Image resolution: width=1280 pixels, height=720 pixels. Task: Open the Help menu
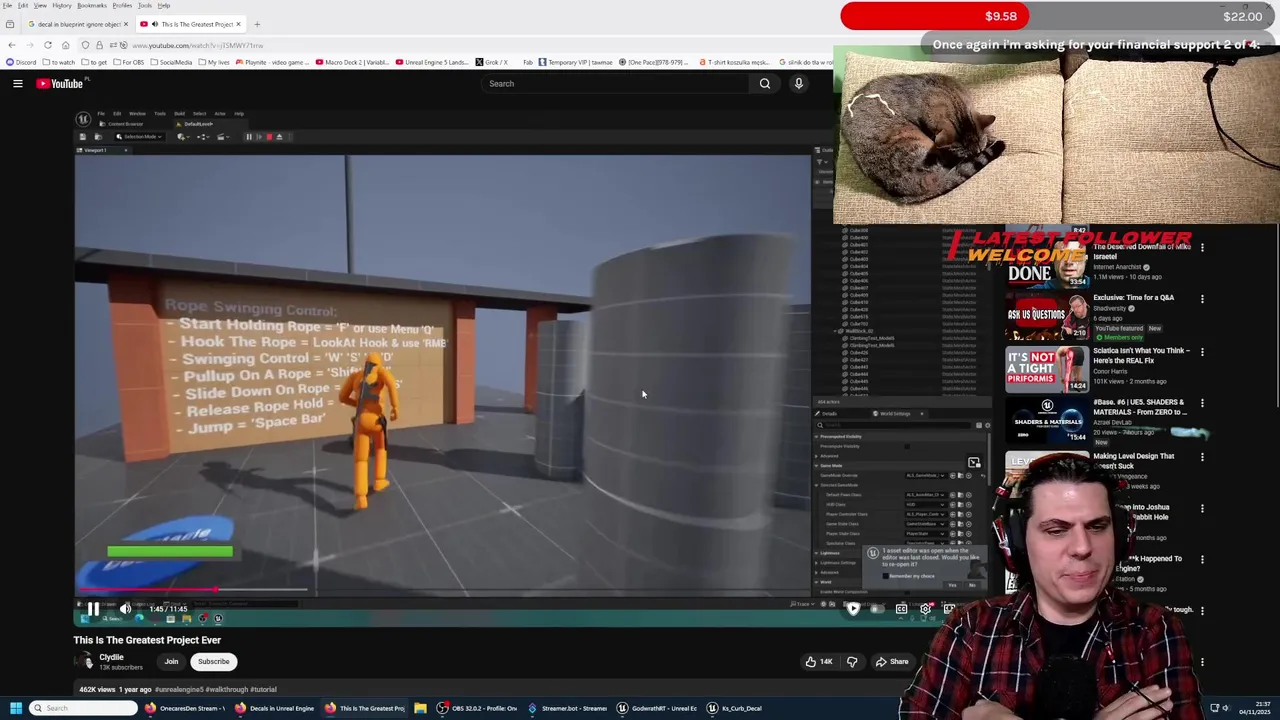[x=164, y=5]
